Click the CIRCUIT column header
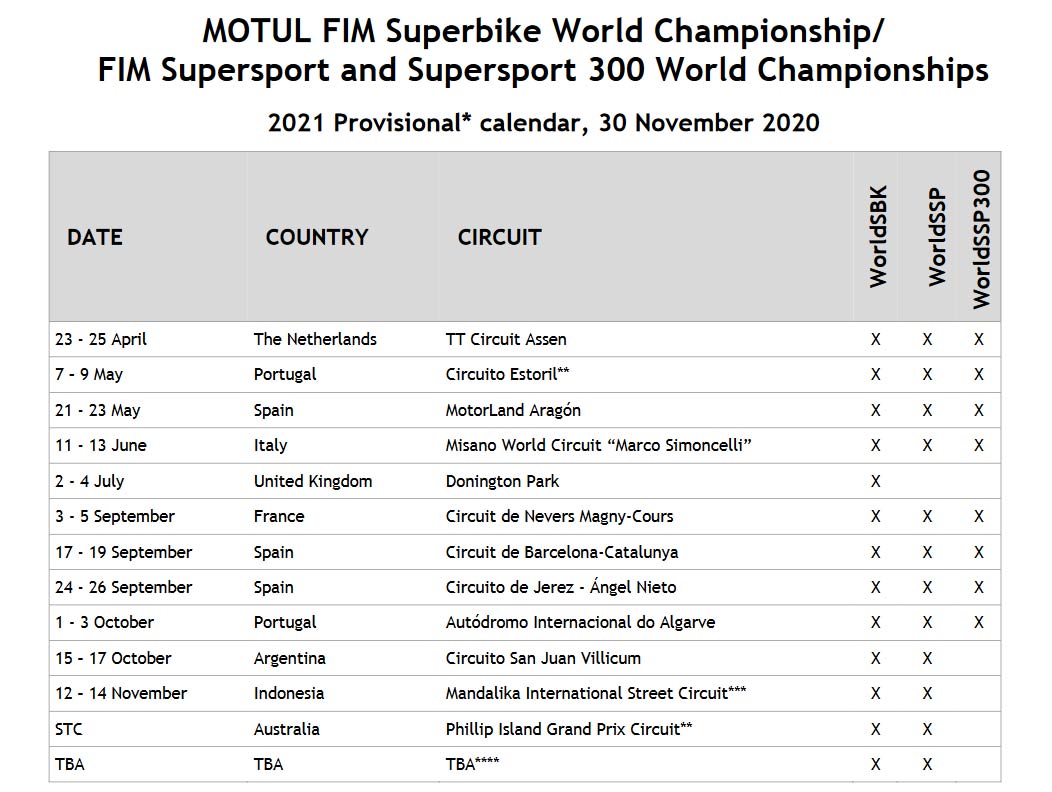The image size is (1052, 792). tap(499, 237)
